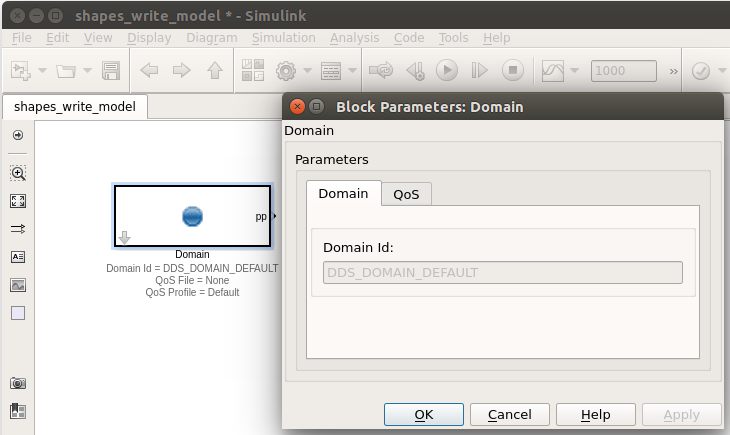Viewport: 730px width, 435px height.
Task: Switch to the QoS tab in dialog
Action: pos(406,194)
